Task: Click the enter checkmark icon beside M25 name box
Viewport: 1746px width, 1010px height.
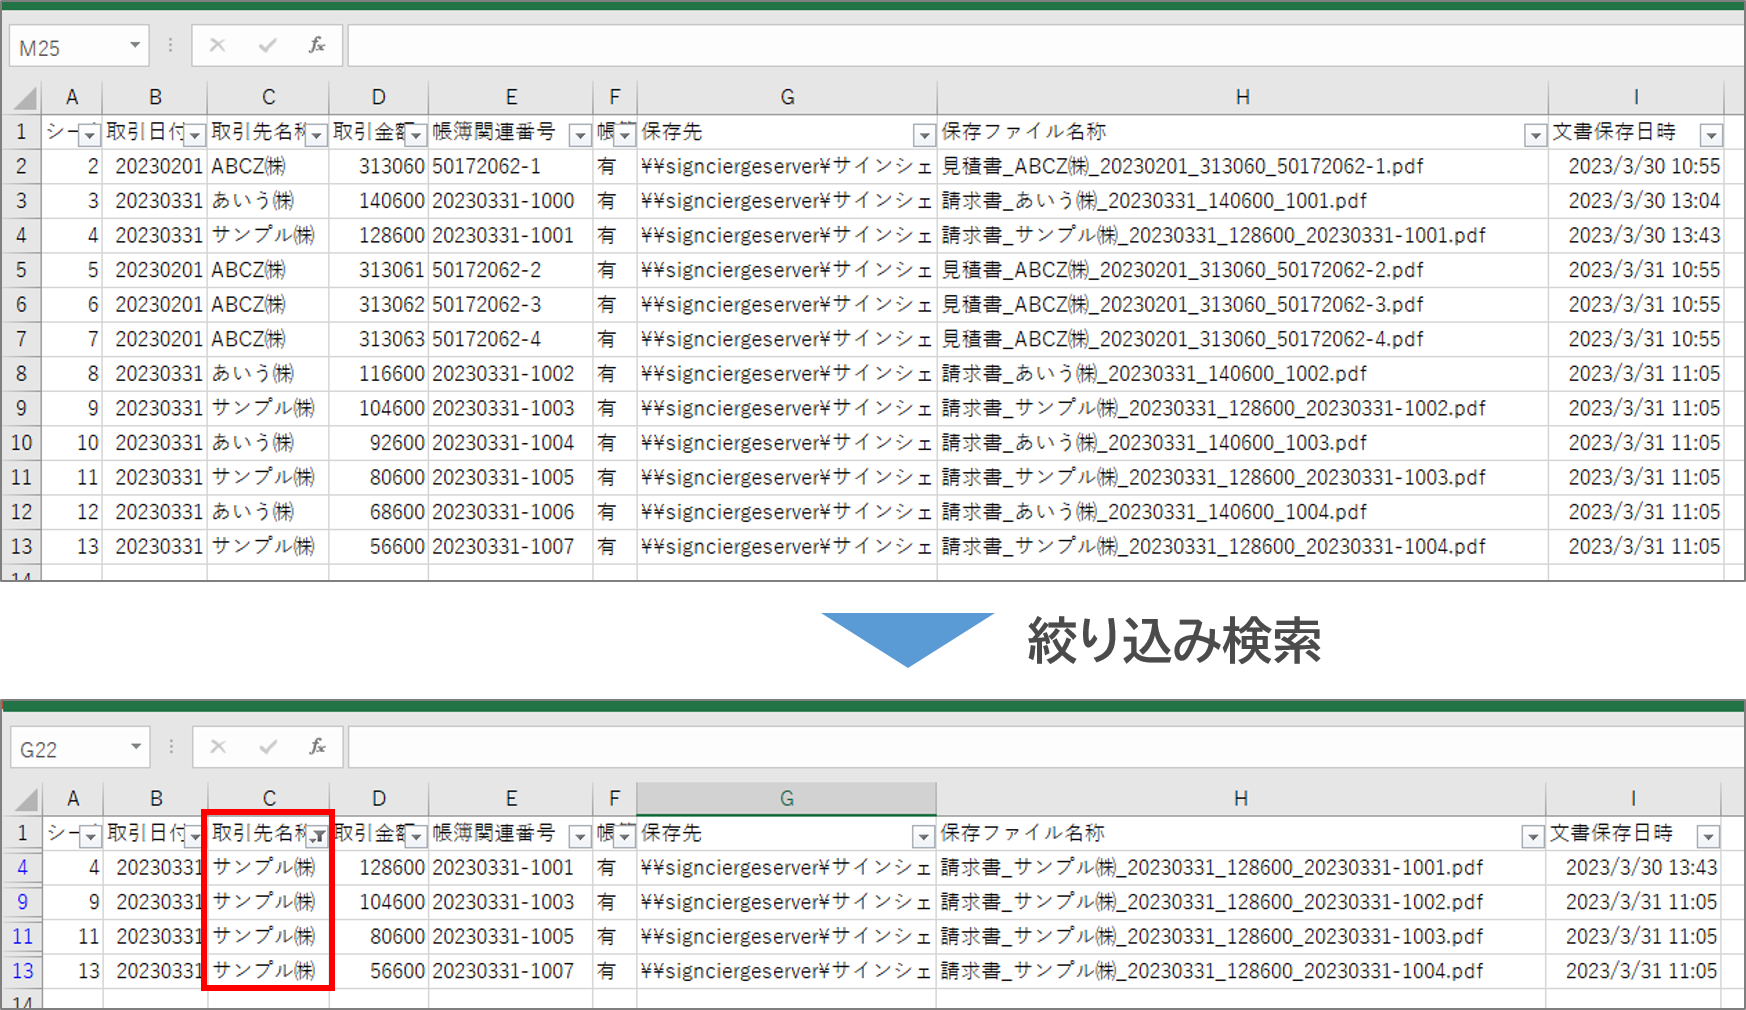Action: pos(267,46)
